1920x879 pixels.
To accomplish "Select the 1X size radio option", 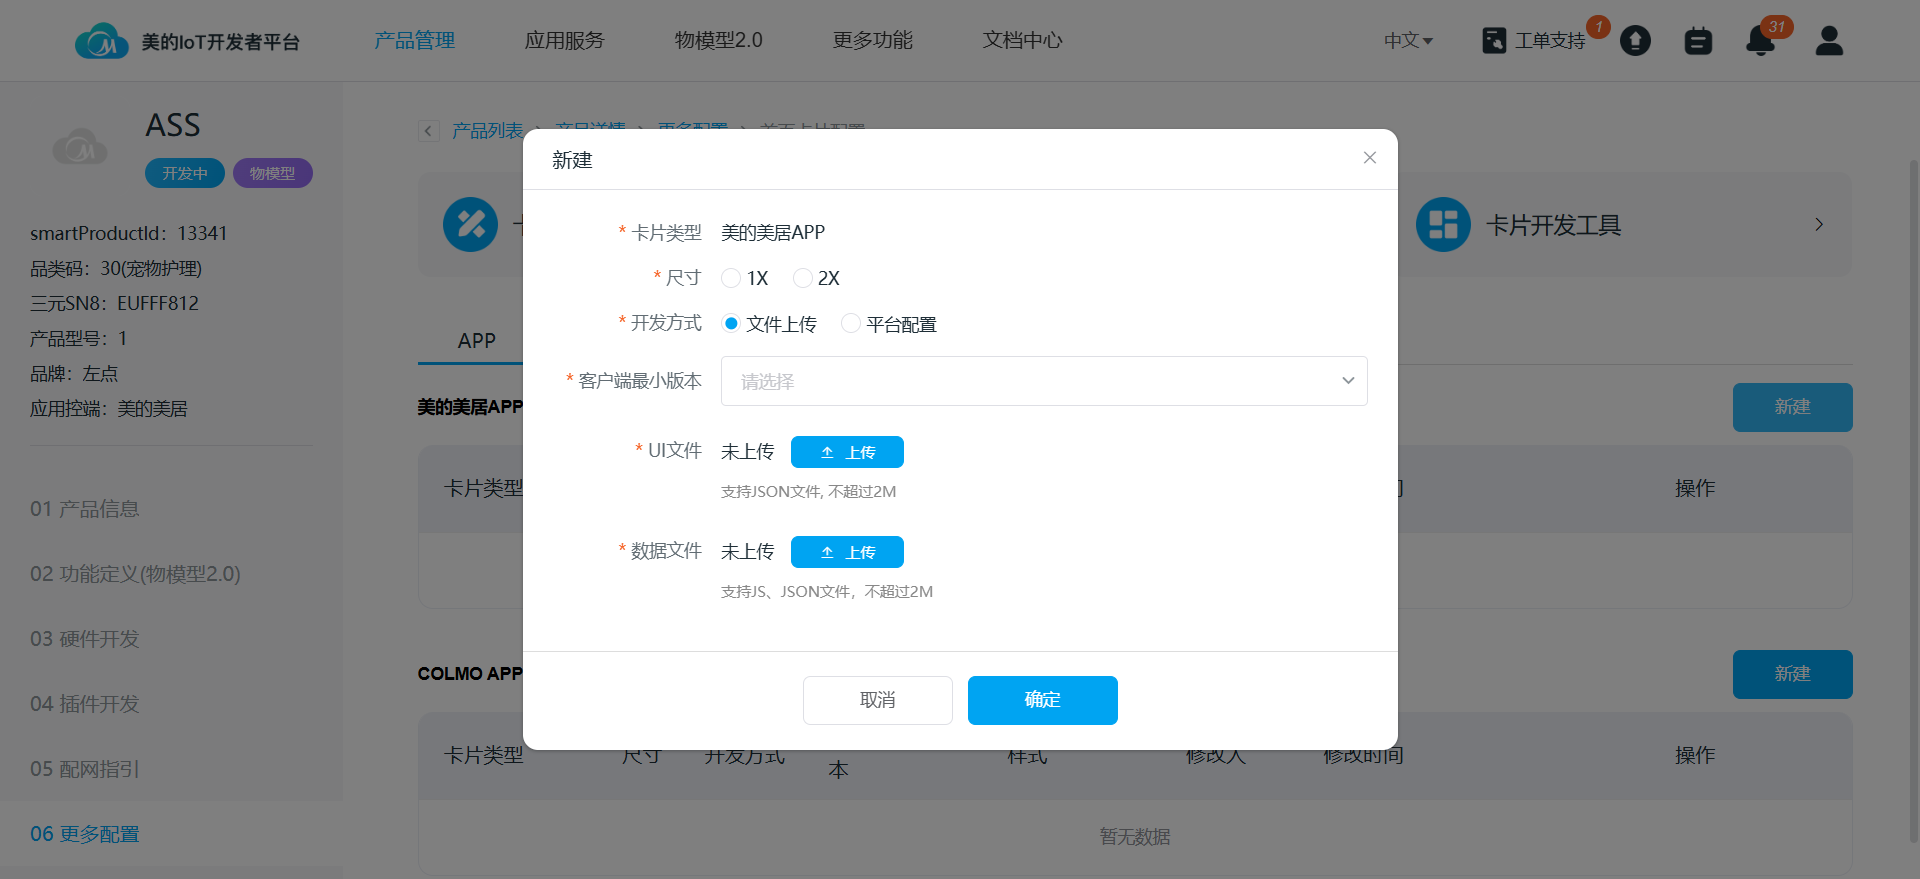I will [731, 278].
